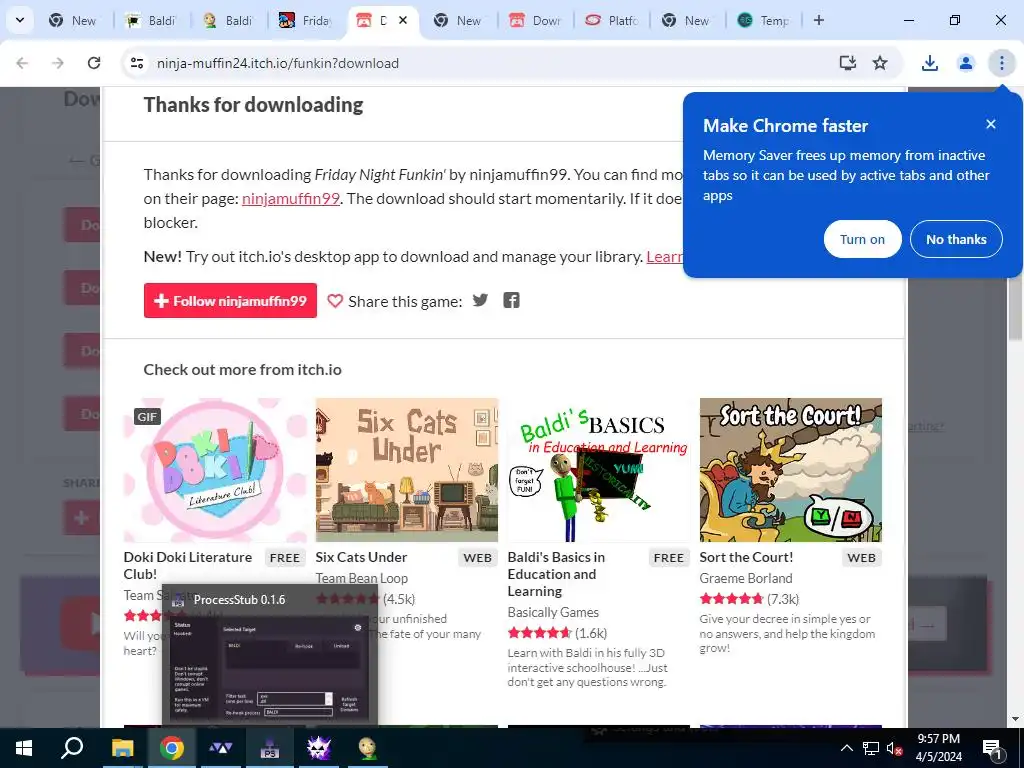This screenshot has height=768, width=1024.
Task: Switch to the Friday Night Funkin tab
Action: pos(305,20)
